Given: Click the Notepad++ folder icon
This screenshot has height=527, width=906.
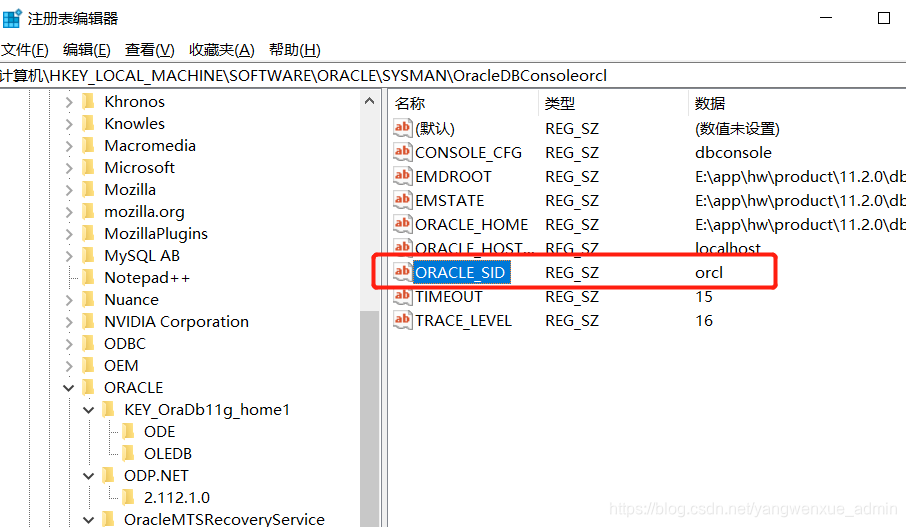Looking at the screenshot, I should (88, 277).
